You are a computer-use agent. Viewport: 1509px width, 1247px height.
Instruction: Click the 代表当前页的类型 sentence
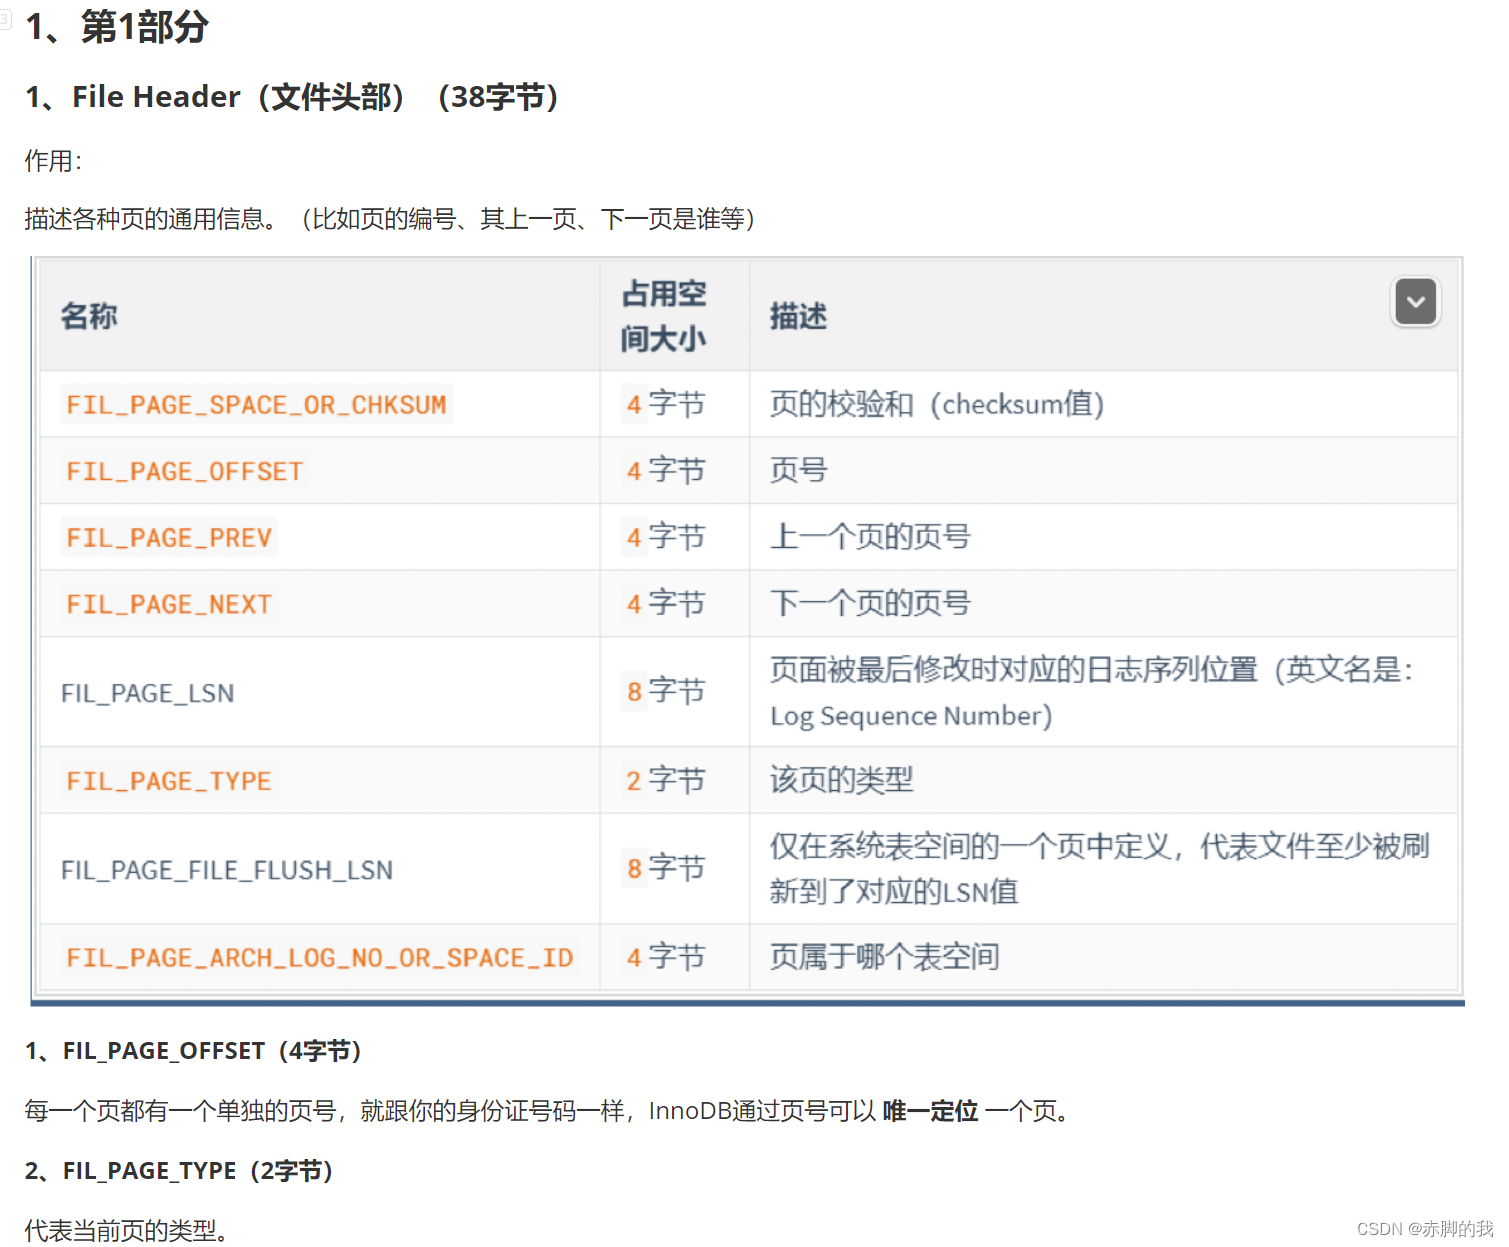[127, 1231]
